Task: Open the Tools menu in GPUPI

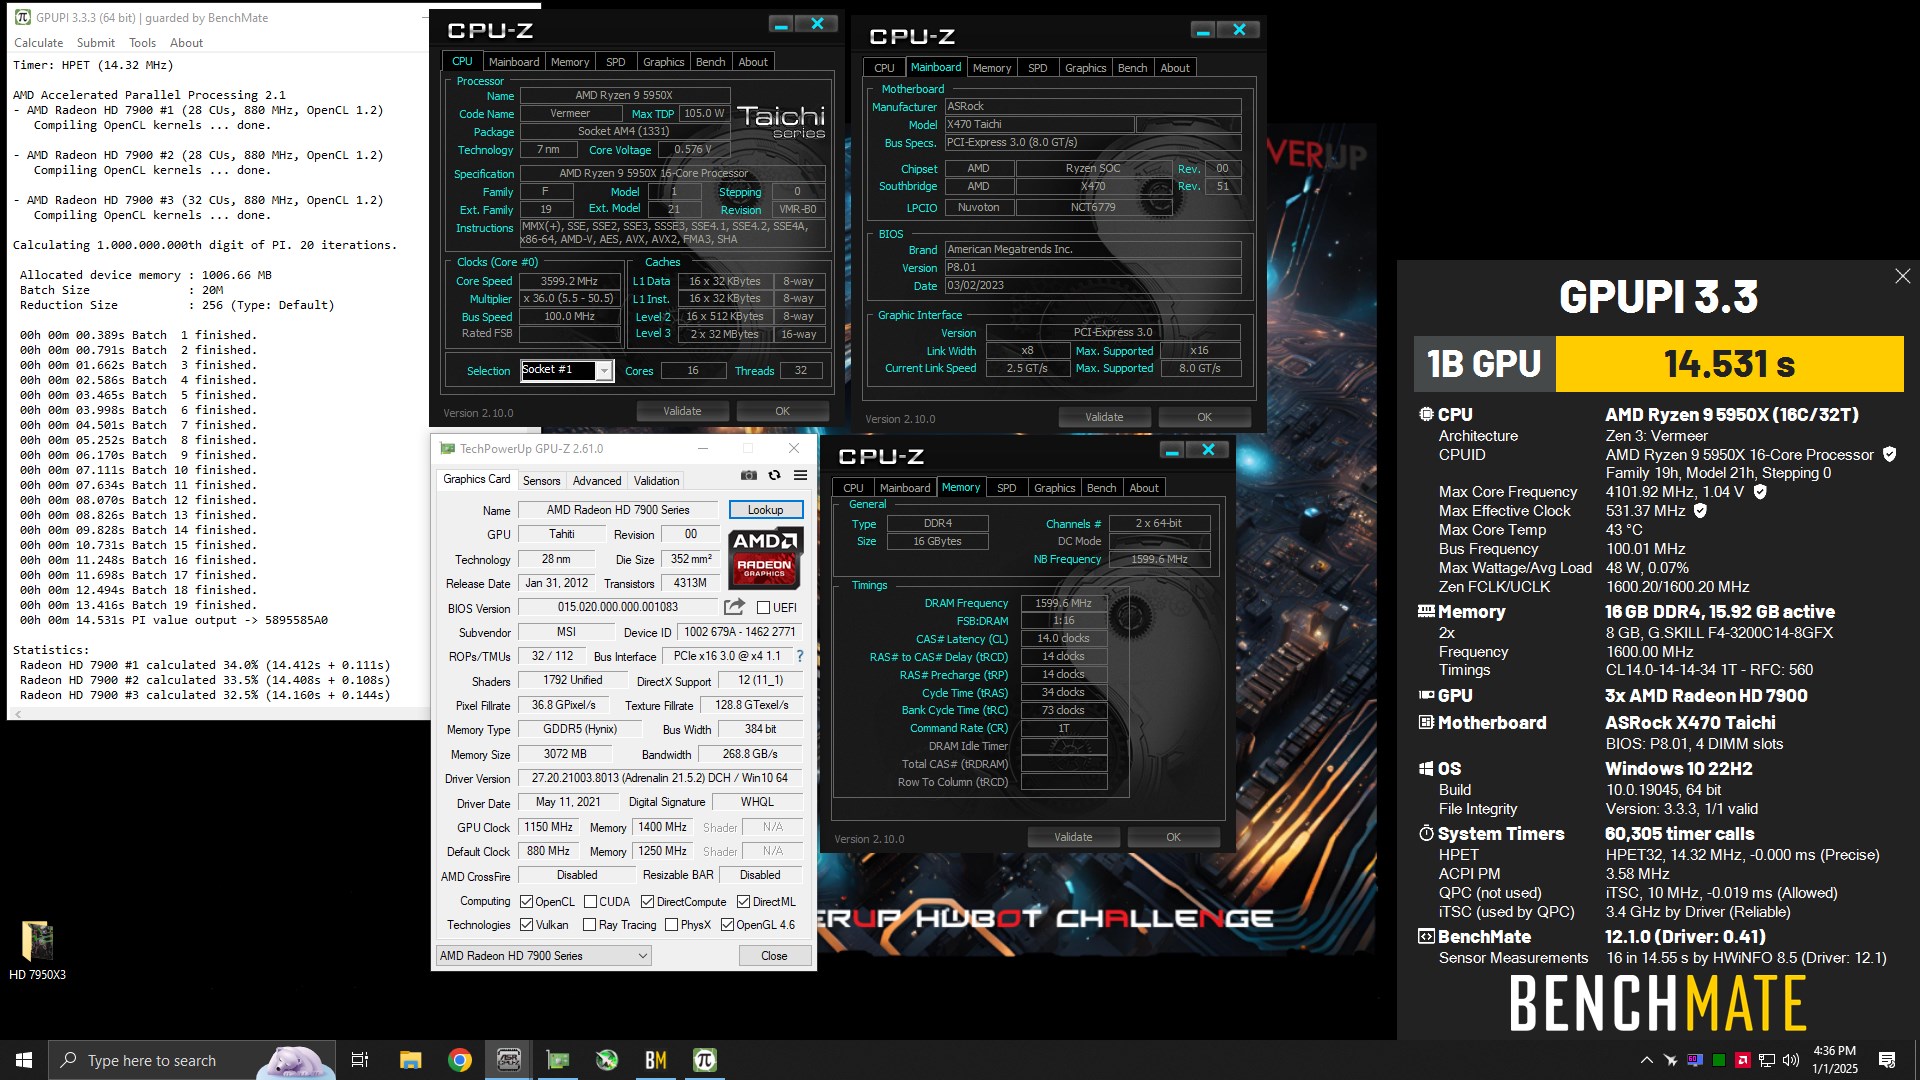Action: (x=142, y=43)
